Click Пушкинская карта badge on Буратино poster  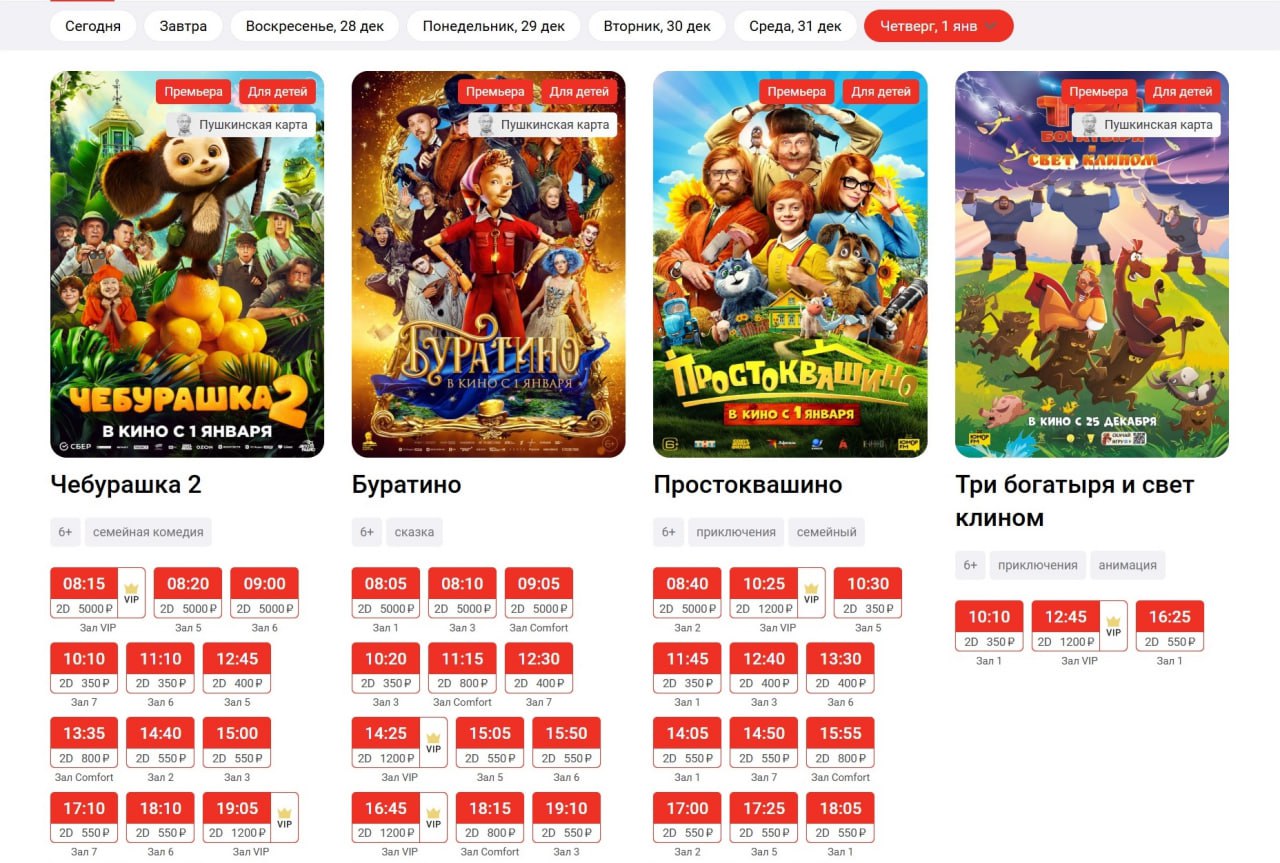click(542, 125)
